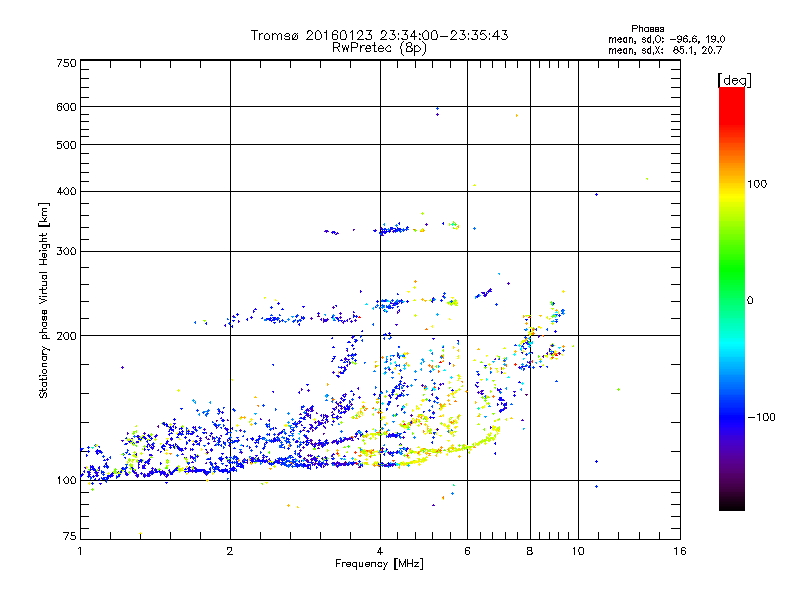Click the colorbar tick label '100'
Screen dimensions: 800x600
pos(757,184)
